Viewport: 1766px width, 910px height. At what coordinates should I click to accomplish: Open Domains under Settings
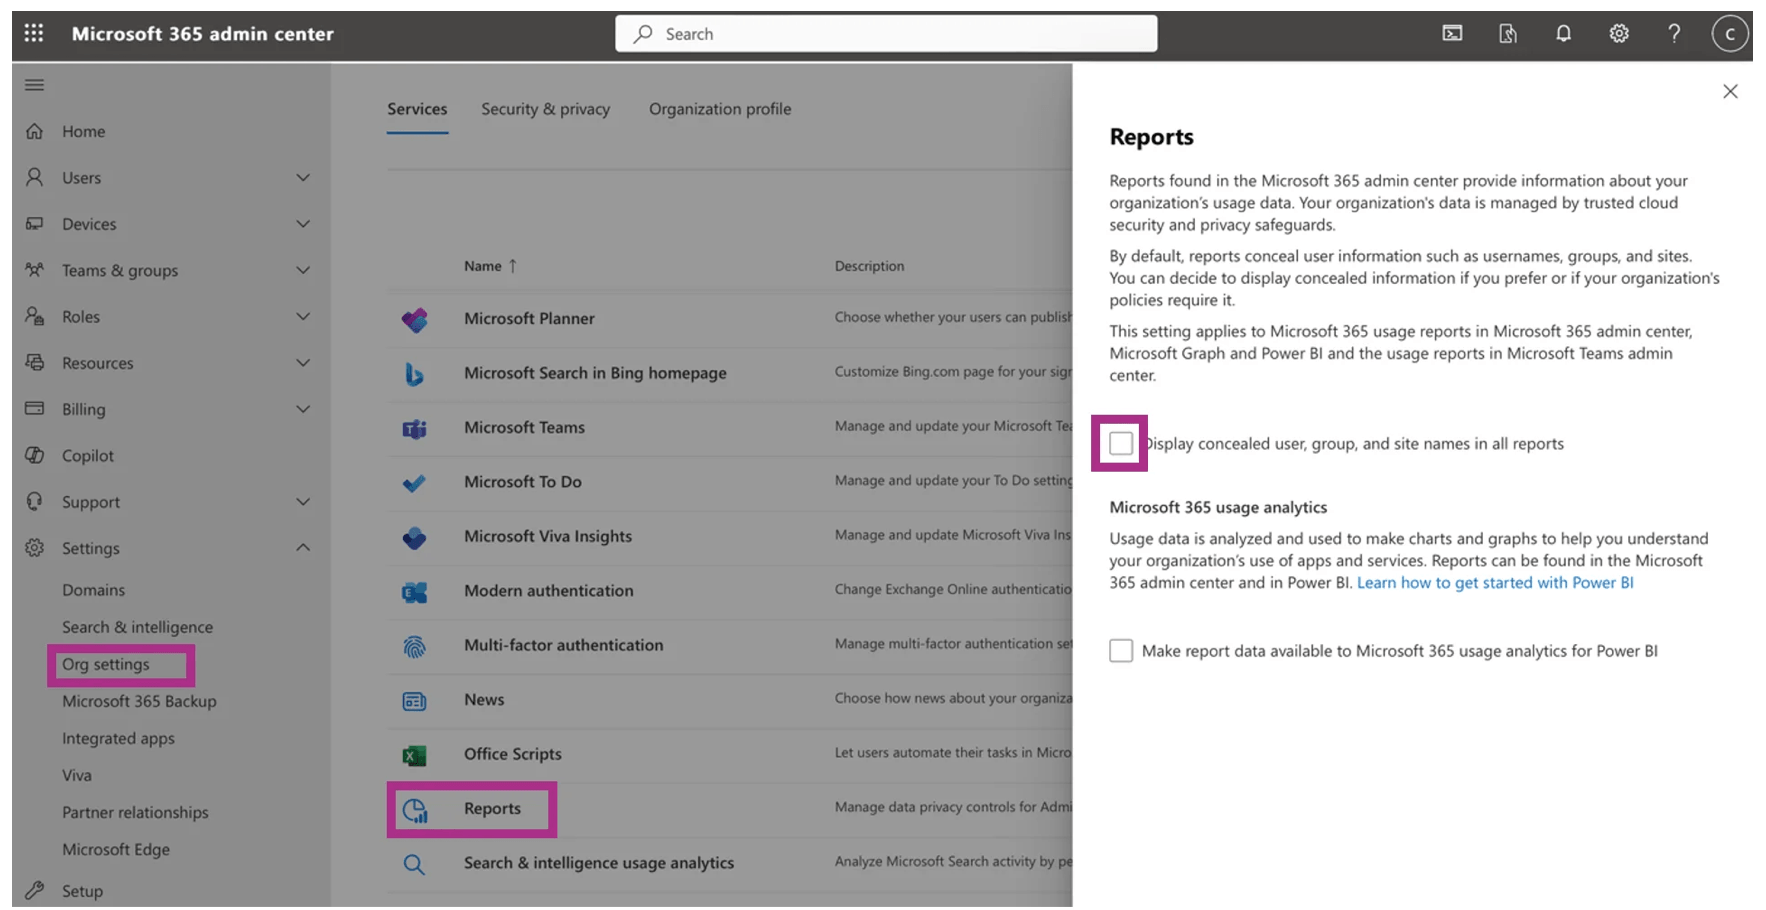click(x=93, y=590)
